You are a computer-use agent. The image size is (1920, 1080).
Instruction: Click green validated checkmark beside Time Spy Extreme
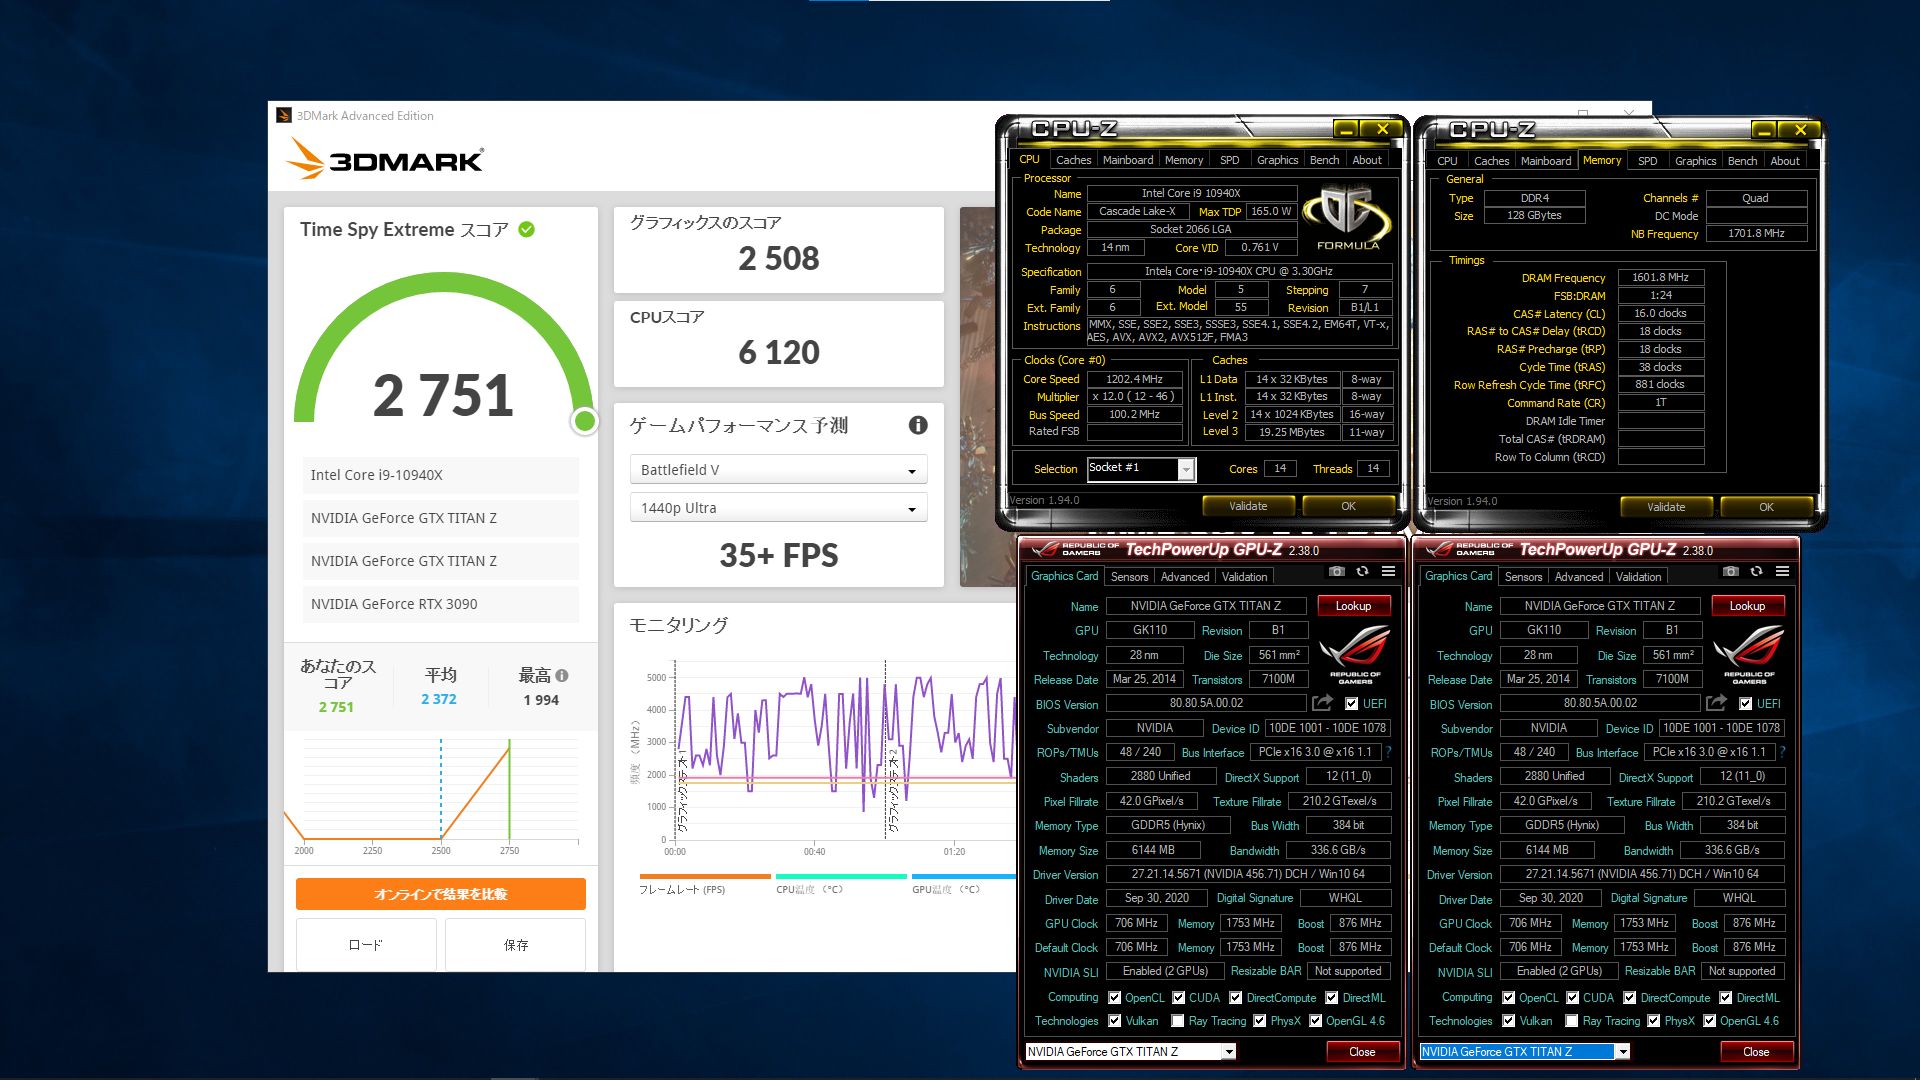point(527,229)
